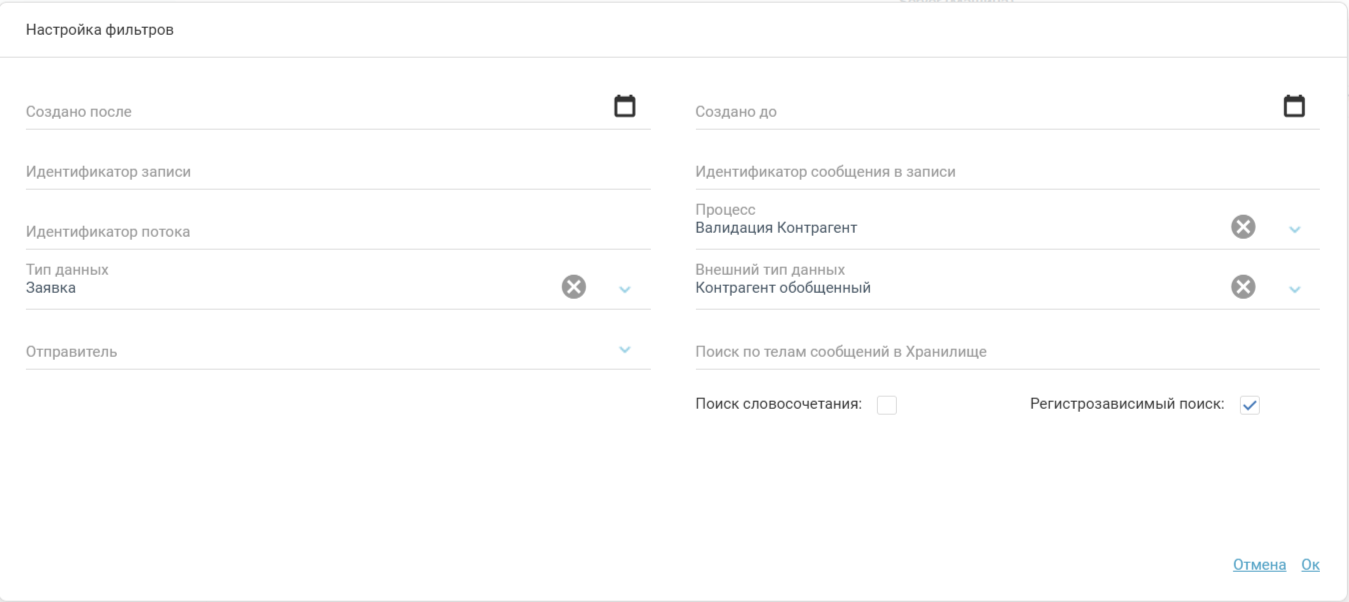Image resolution: width=1349 pixels, height=602 pixels.
Task: Clear the Процесс field value
Action: [1242, 228]
